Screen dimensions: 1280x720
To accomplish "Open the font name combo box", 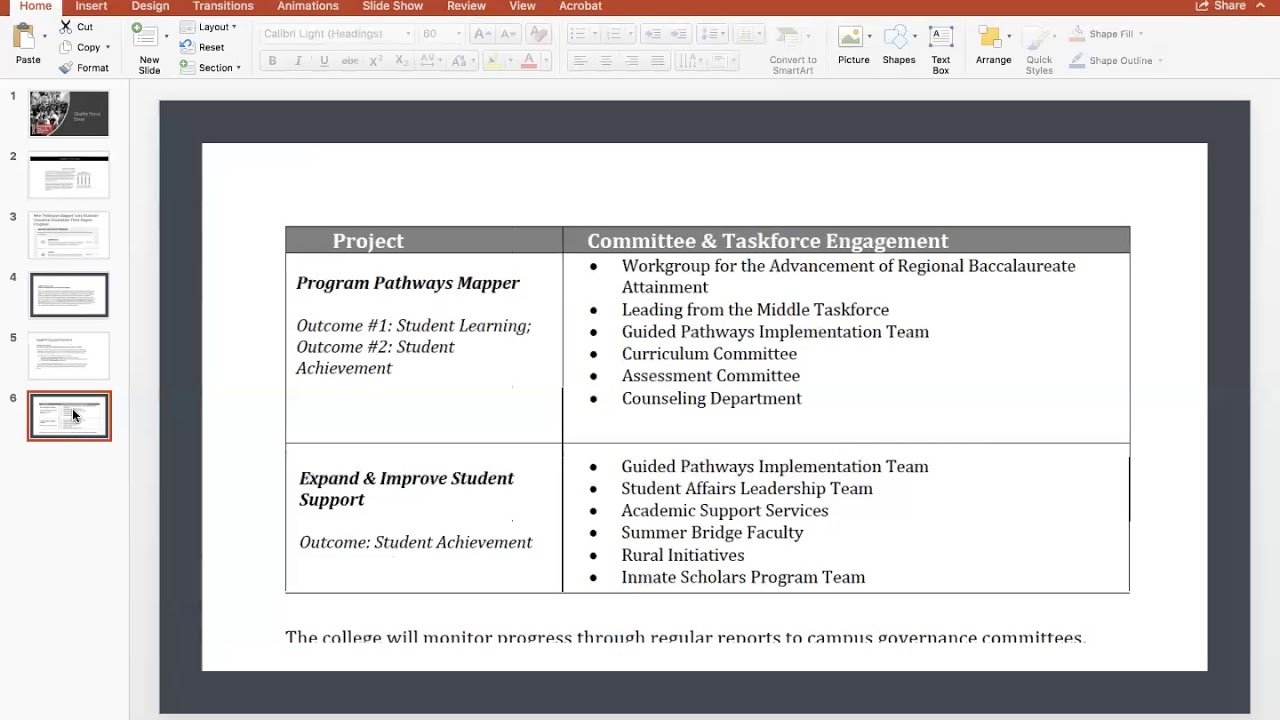I will click(x=337, y=34).
